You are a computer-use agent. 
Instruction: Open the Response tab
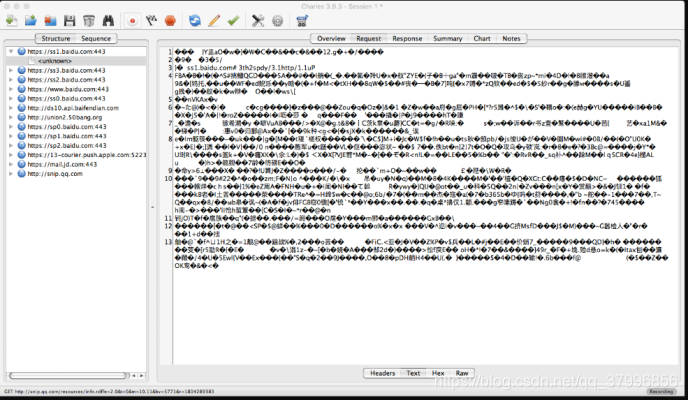click(407, 39)
